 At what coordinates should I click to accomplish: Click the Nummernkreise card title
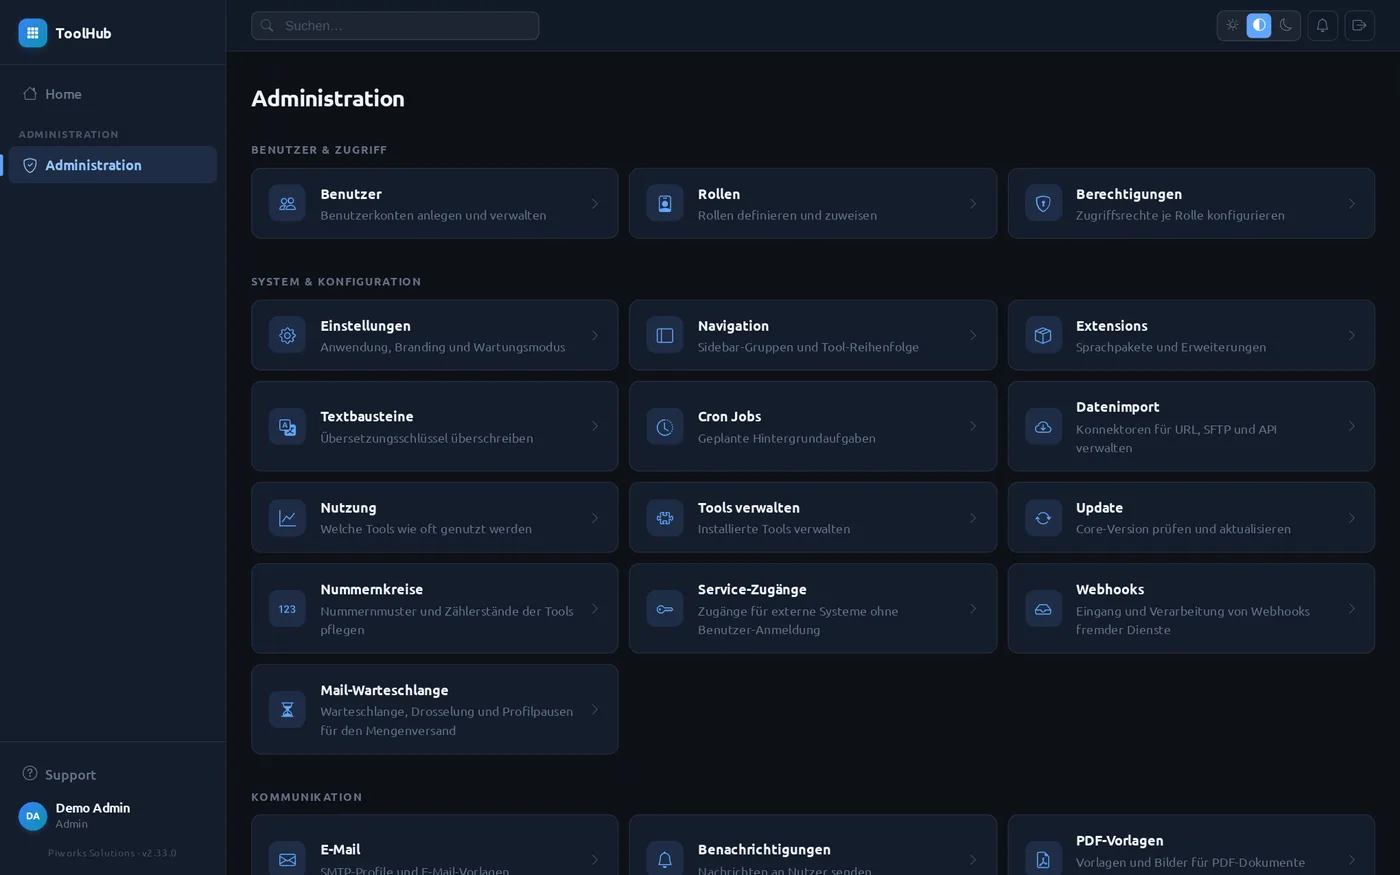371,590
